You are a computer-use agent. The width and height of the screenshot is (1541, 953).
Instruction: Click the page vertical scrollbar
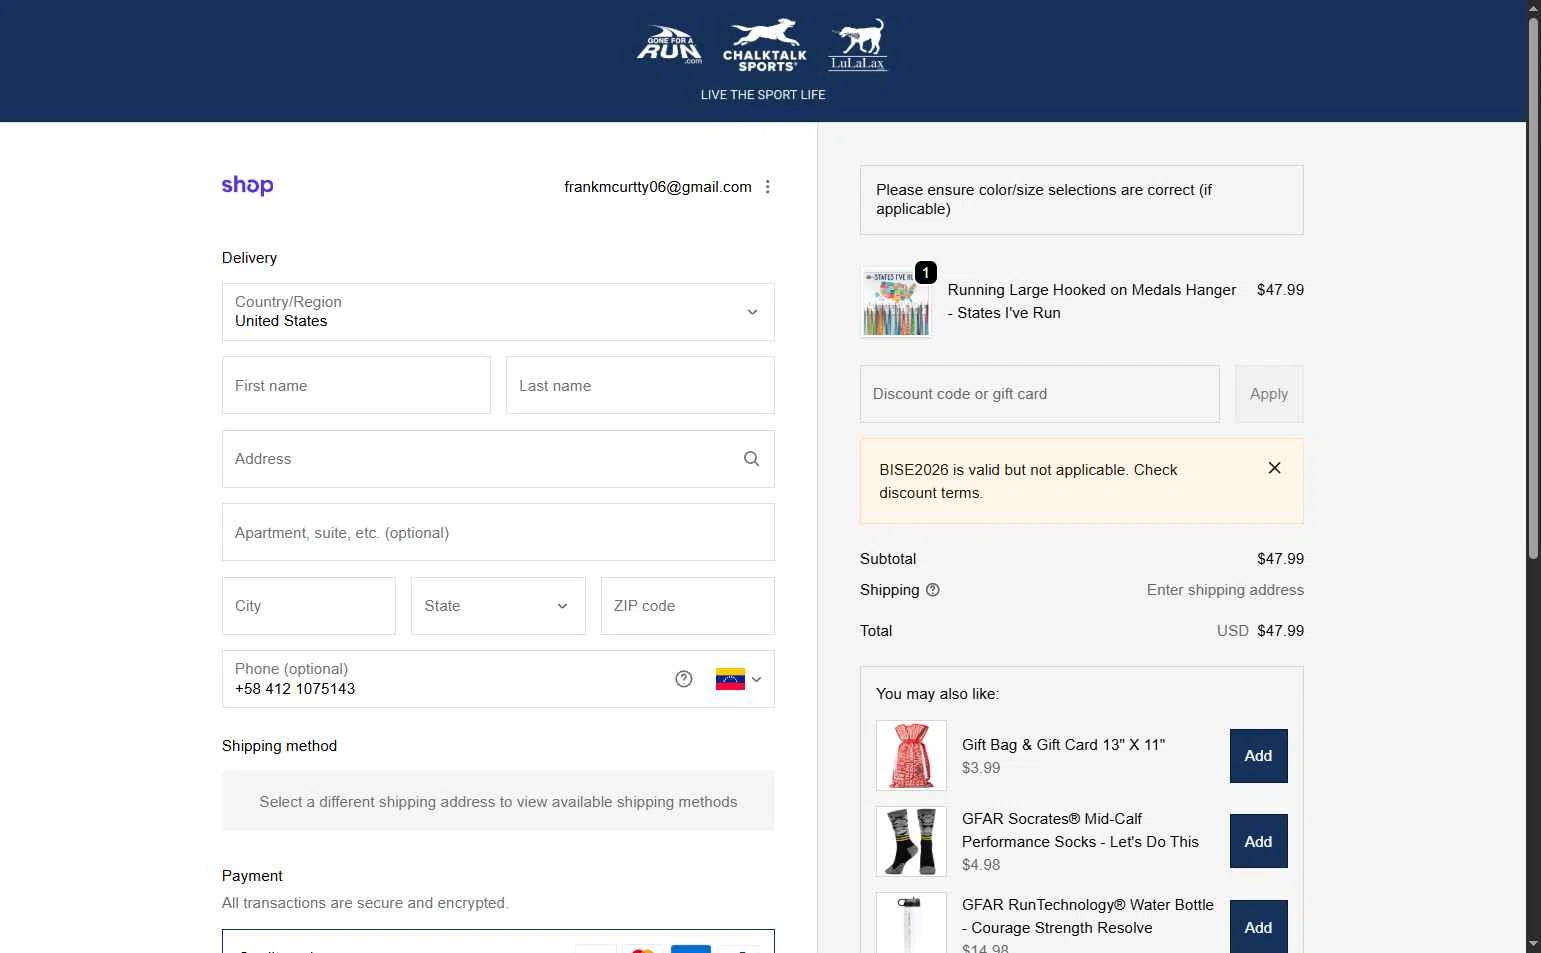(x=1533, y=288)
